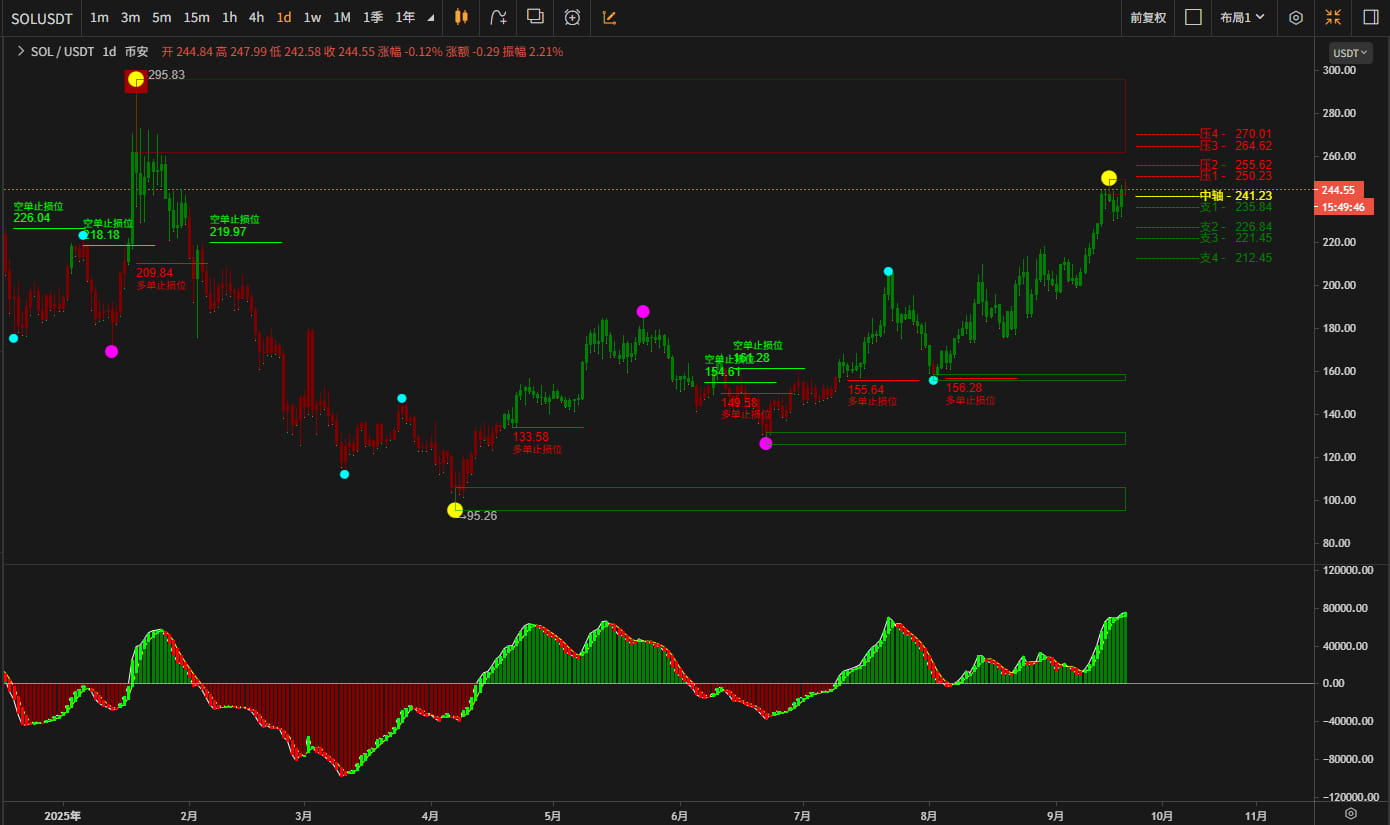Click the 压1 - 250.23 resistance label

coord(1236,176)
